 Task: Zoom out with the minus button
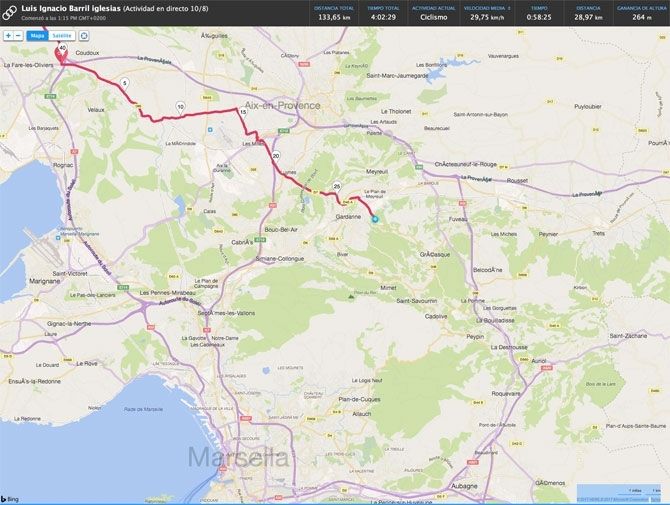click(19, 35)
